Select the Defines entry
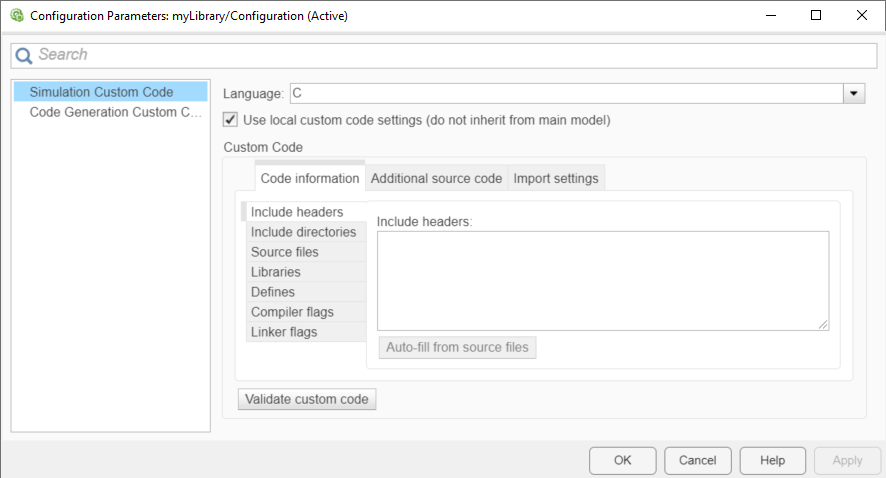The width and height of the screenshot is (886, 478). [273, 292]
